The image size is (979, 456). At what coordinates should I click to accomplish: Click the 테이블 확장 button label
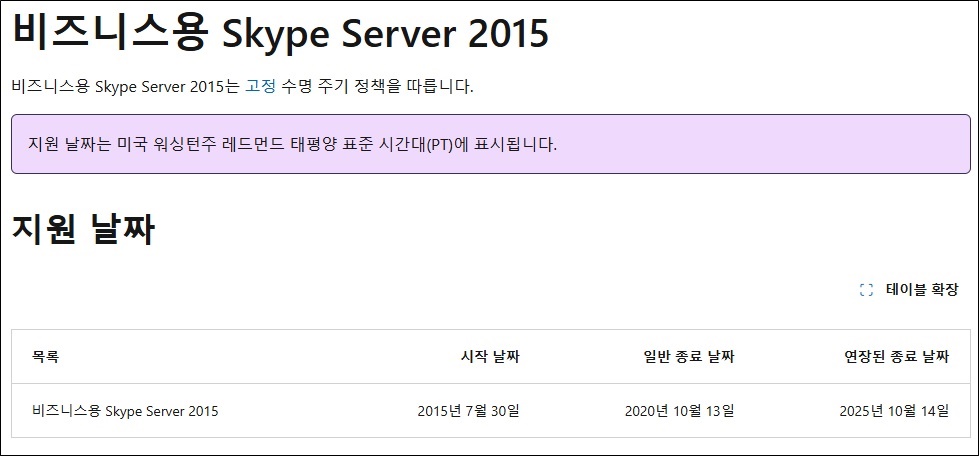(x=922, y=290)
